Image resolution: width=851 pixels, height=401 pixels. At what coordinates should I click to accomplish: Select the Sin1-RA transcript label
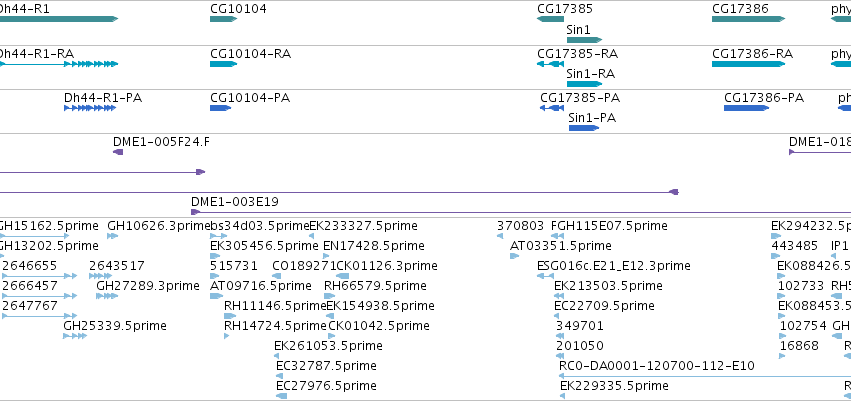point(590,74)
